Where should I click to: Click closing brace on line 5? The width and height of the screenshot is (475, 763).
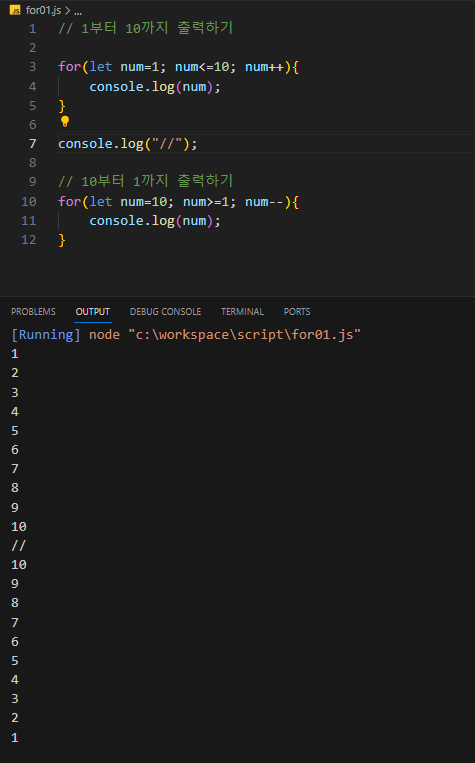(62, 106)
